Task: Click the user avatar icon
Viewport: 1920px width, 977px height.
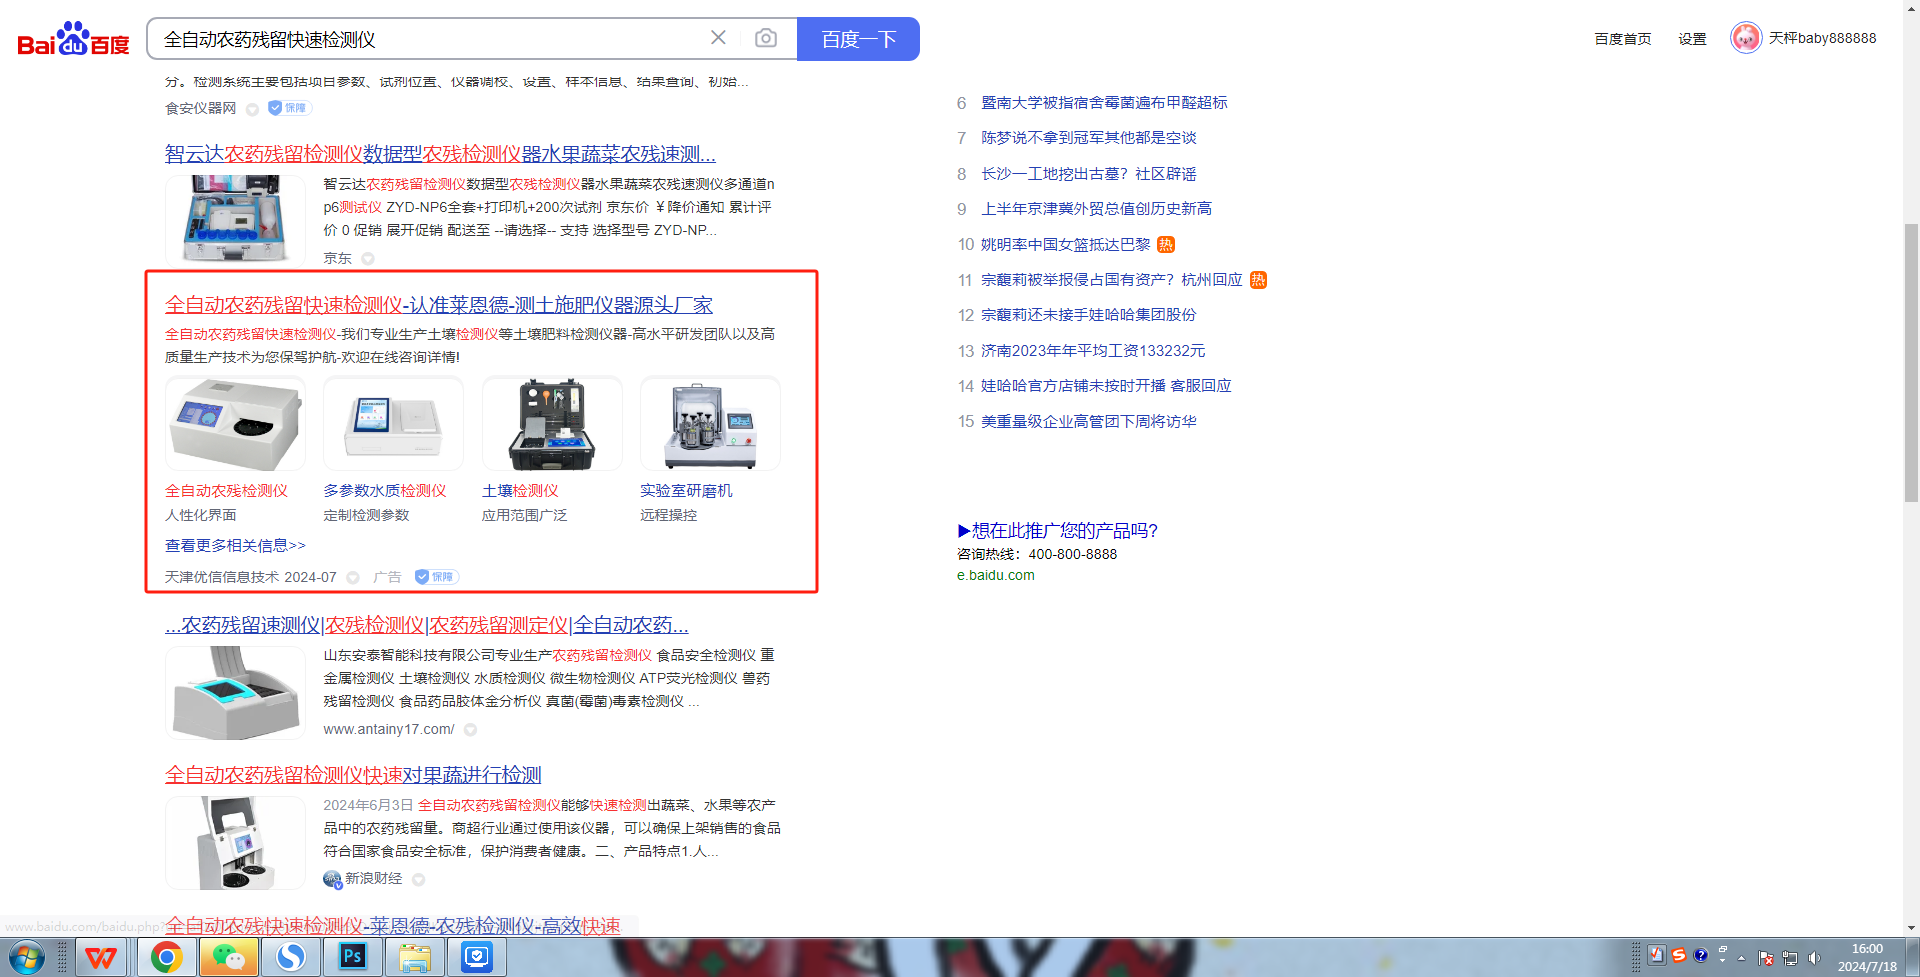Action: tap(1746, 38)
